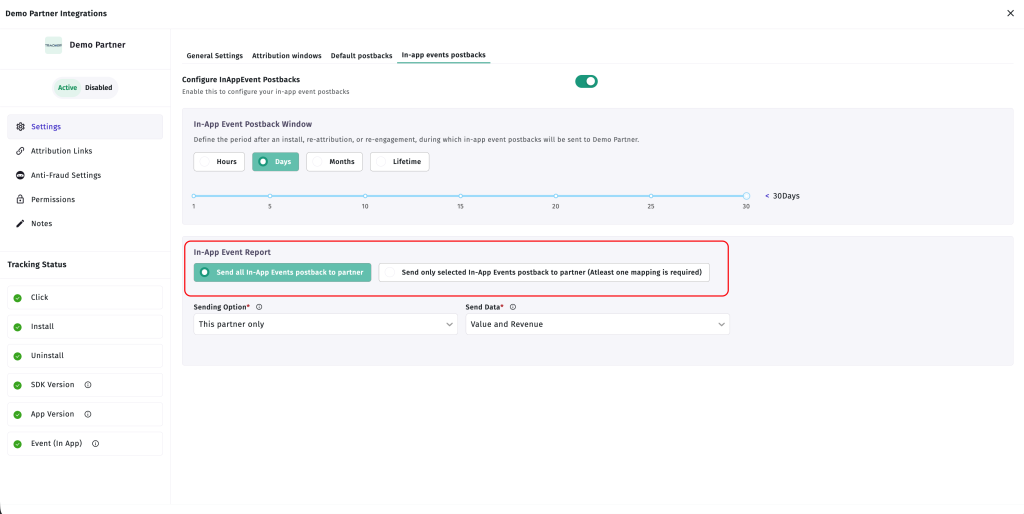The image size is (1024, 514).
Task: Set postback window slider to 5
Action: point(270,196)
